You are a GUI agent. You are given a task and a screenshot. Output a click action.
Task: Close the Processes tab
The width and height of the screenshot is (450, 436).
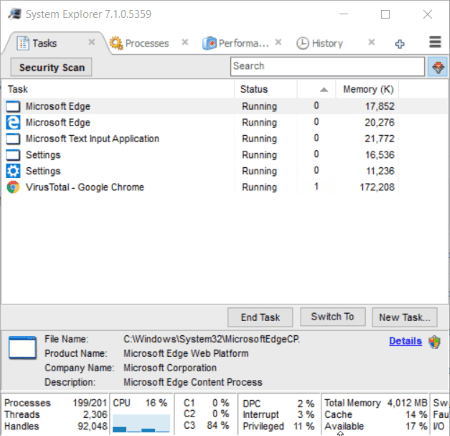point(185,42)
